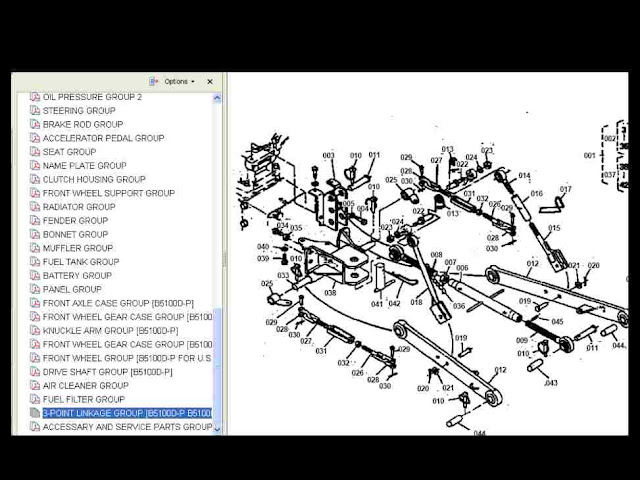Click PDF icon beside FRONT AXLE CASE GROUP
The height and width of the screenshot is (480, 640).
(x=35, y=303)
